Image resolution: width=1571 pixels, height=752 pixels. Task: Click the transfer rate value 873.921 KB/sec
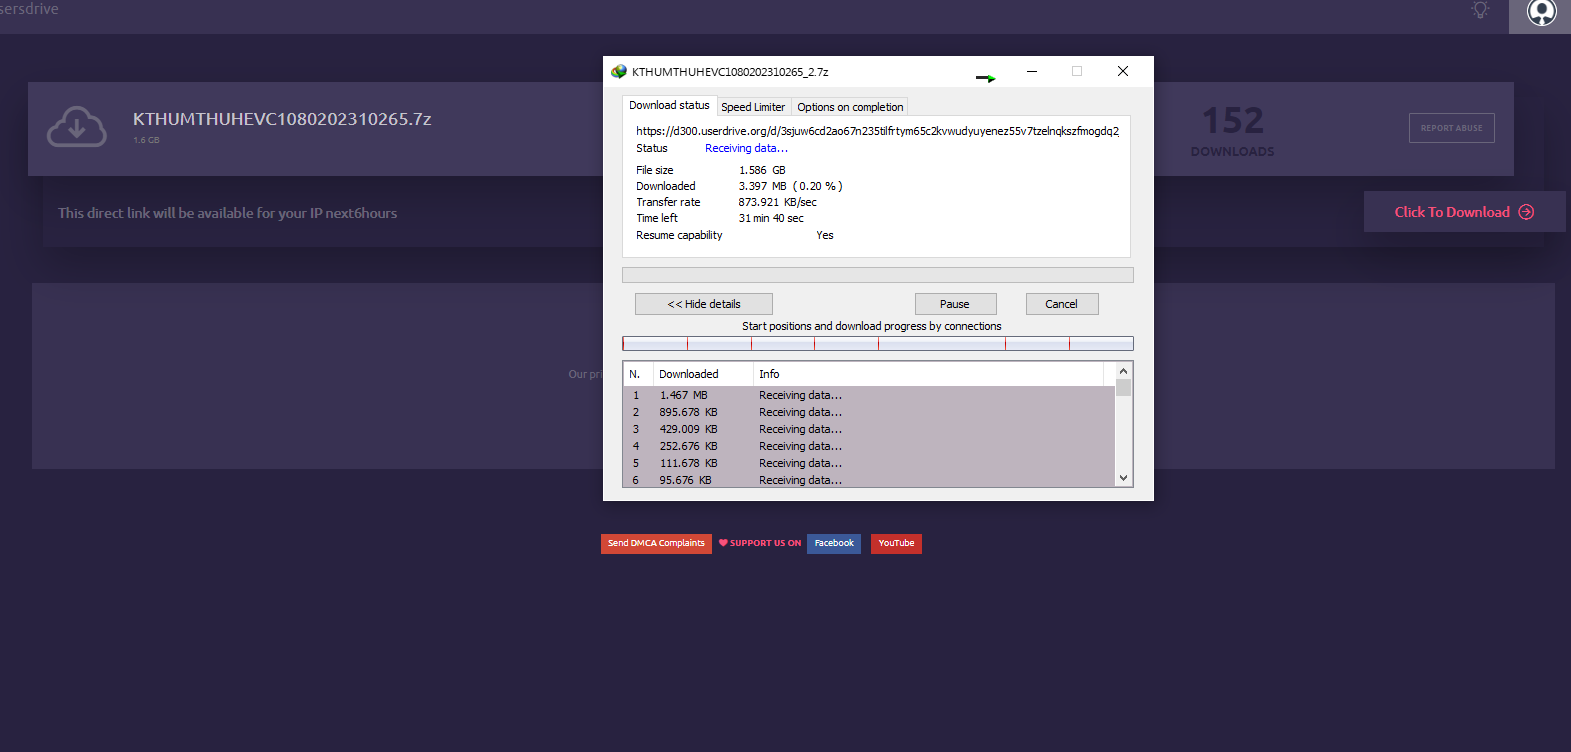(777, 202)
